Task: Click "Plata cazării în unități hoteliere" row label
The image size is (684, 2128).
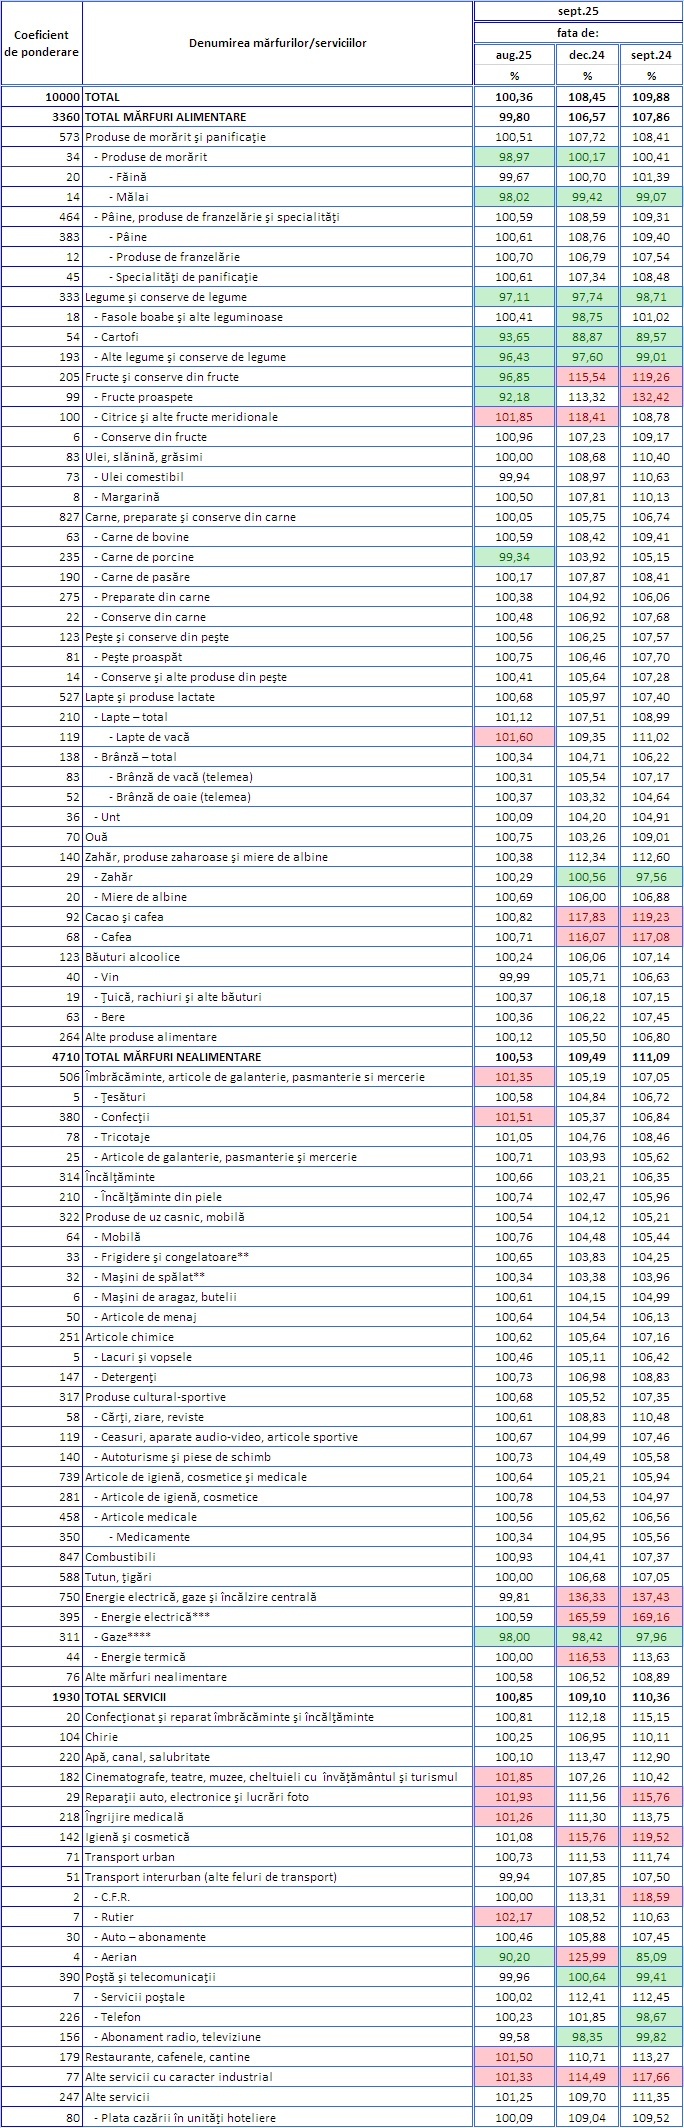Action: pos(184,2117)
